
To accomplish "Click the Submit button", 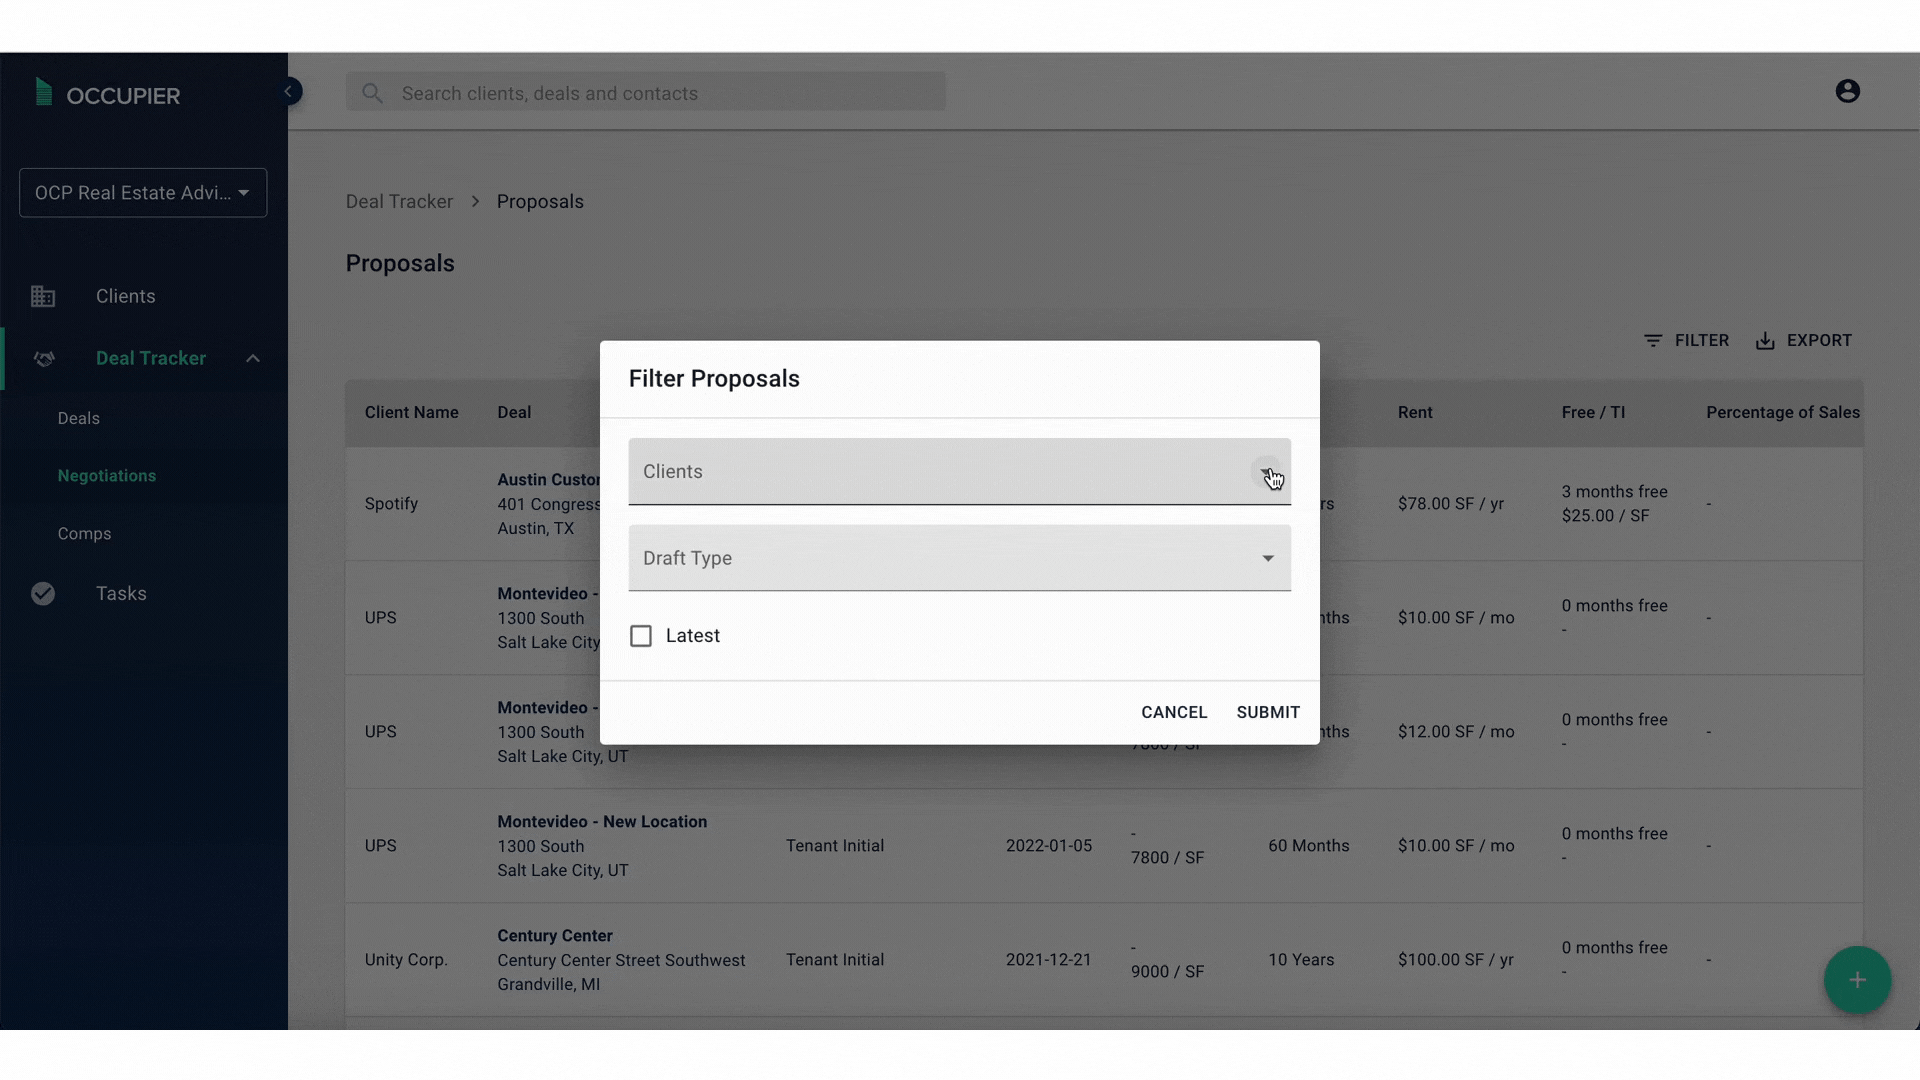I will coord(1267,712).
